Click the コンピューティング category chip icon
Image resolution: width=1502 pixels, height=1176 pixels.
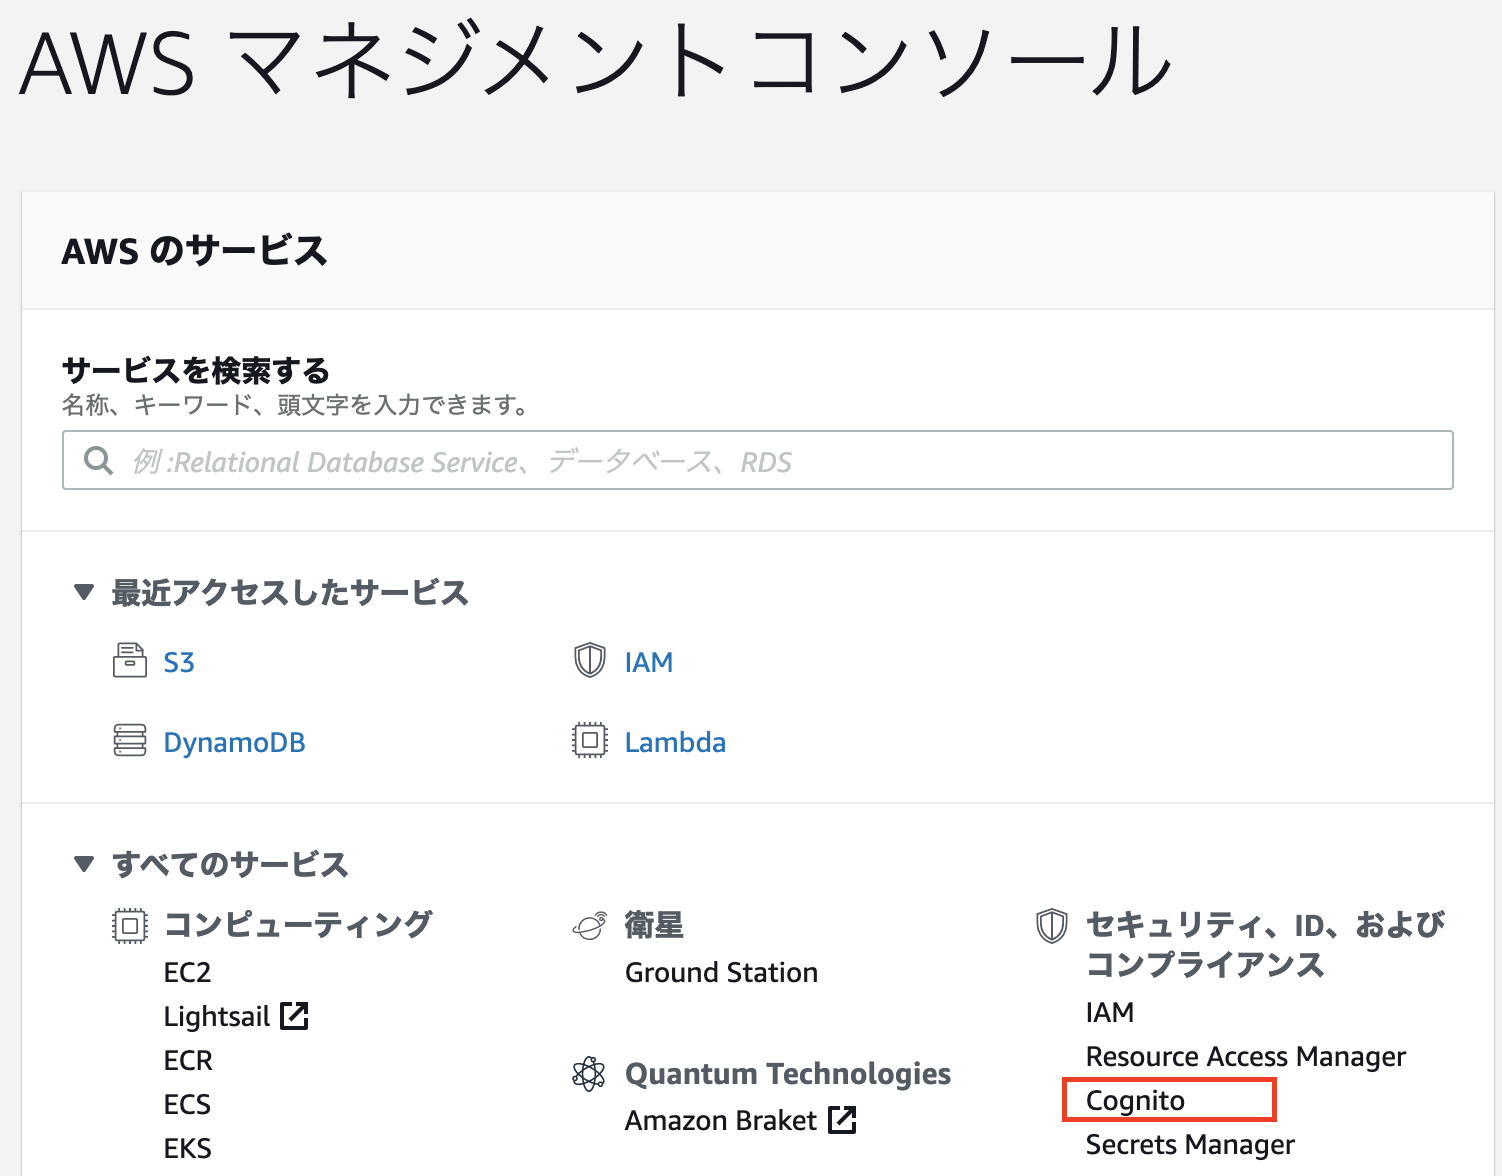(130, 925)
